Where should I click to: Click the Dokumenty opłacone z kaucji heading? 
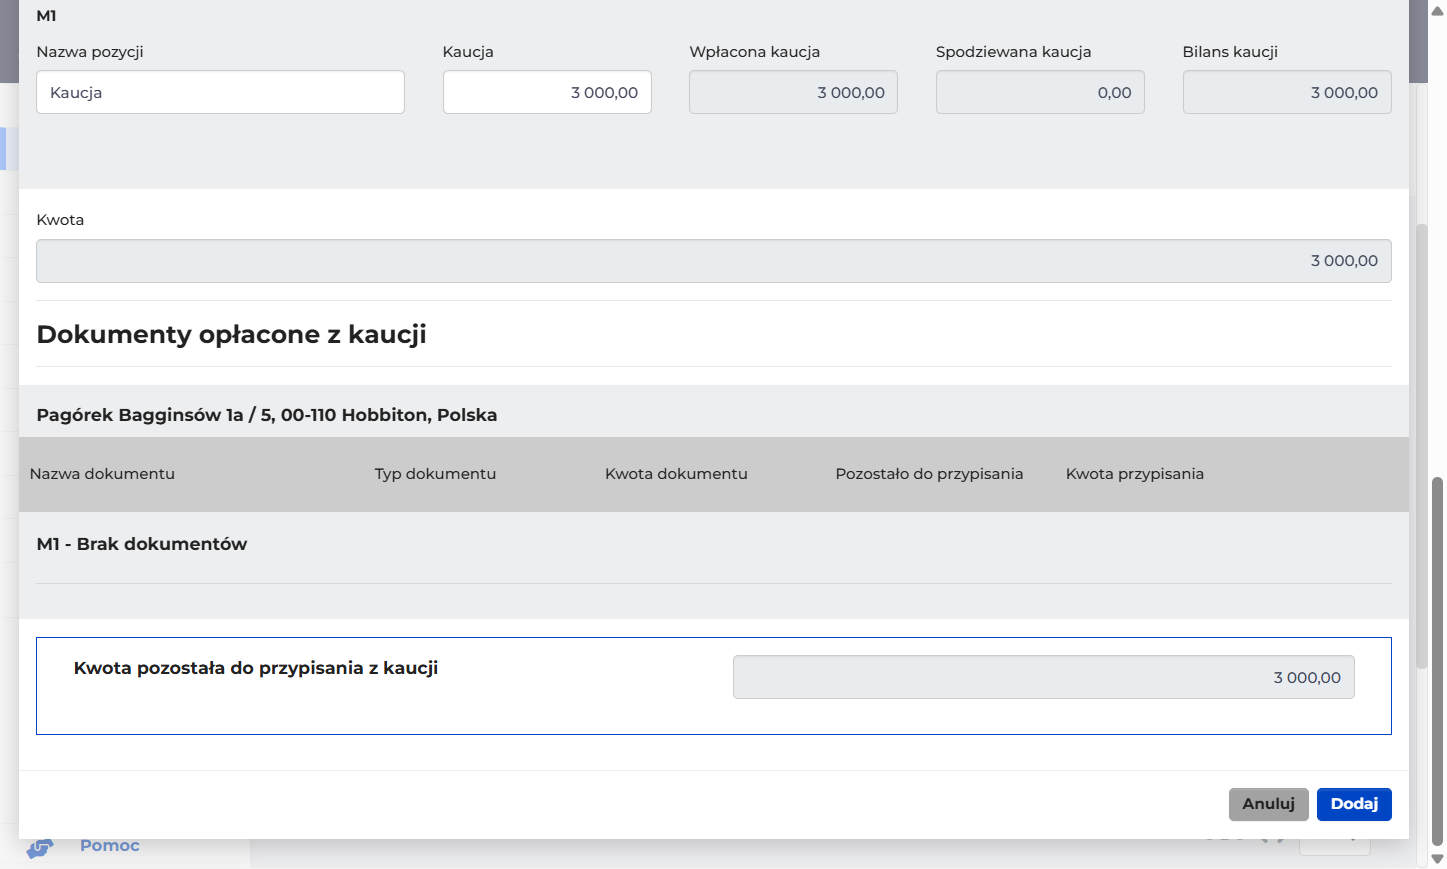(x=232, y=334)
